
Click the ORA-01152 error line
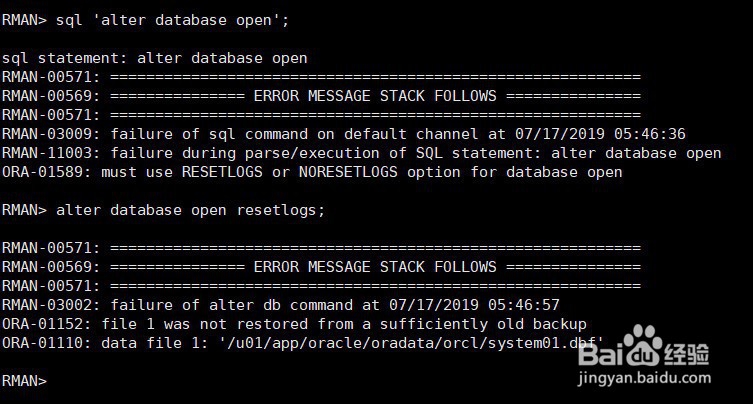pos(294,324)
